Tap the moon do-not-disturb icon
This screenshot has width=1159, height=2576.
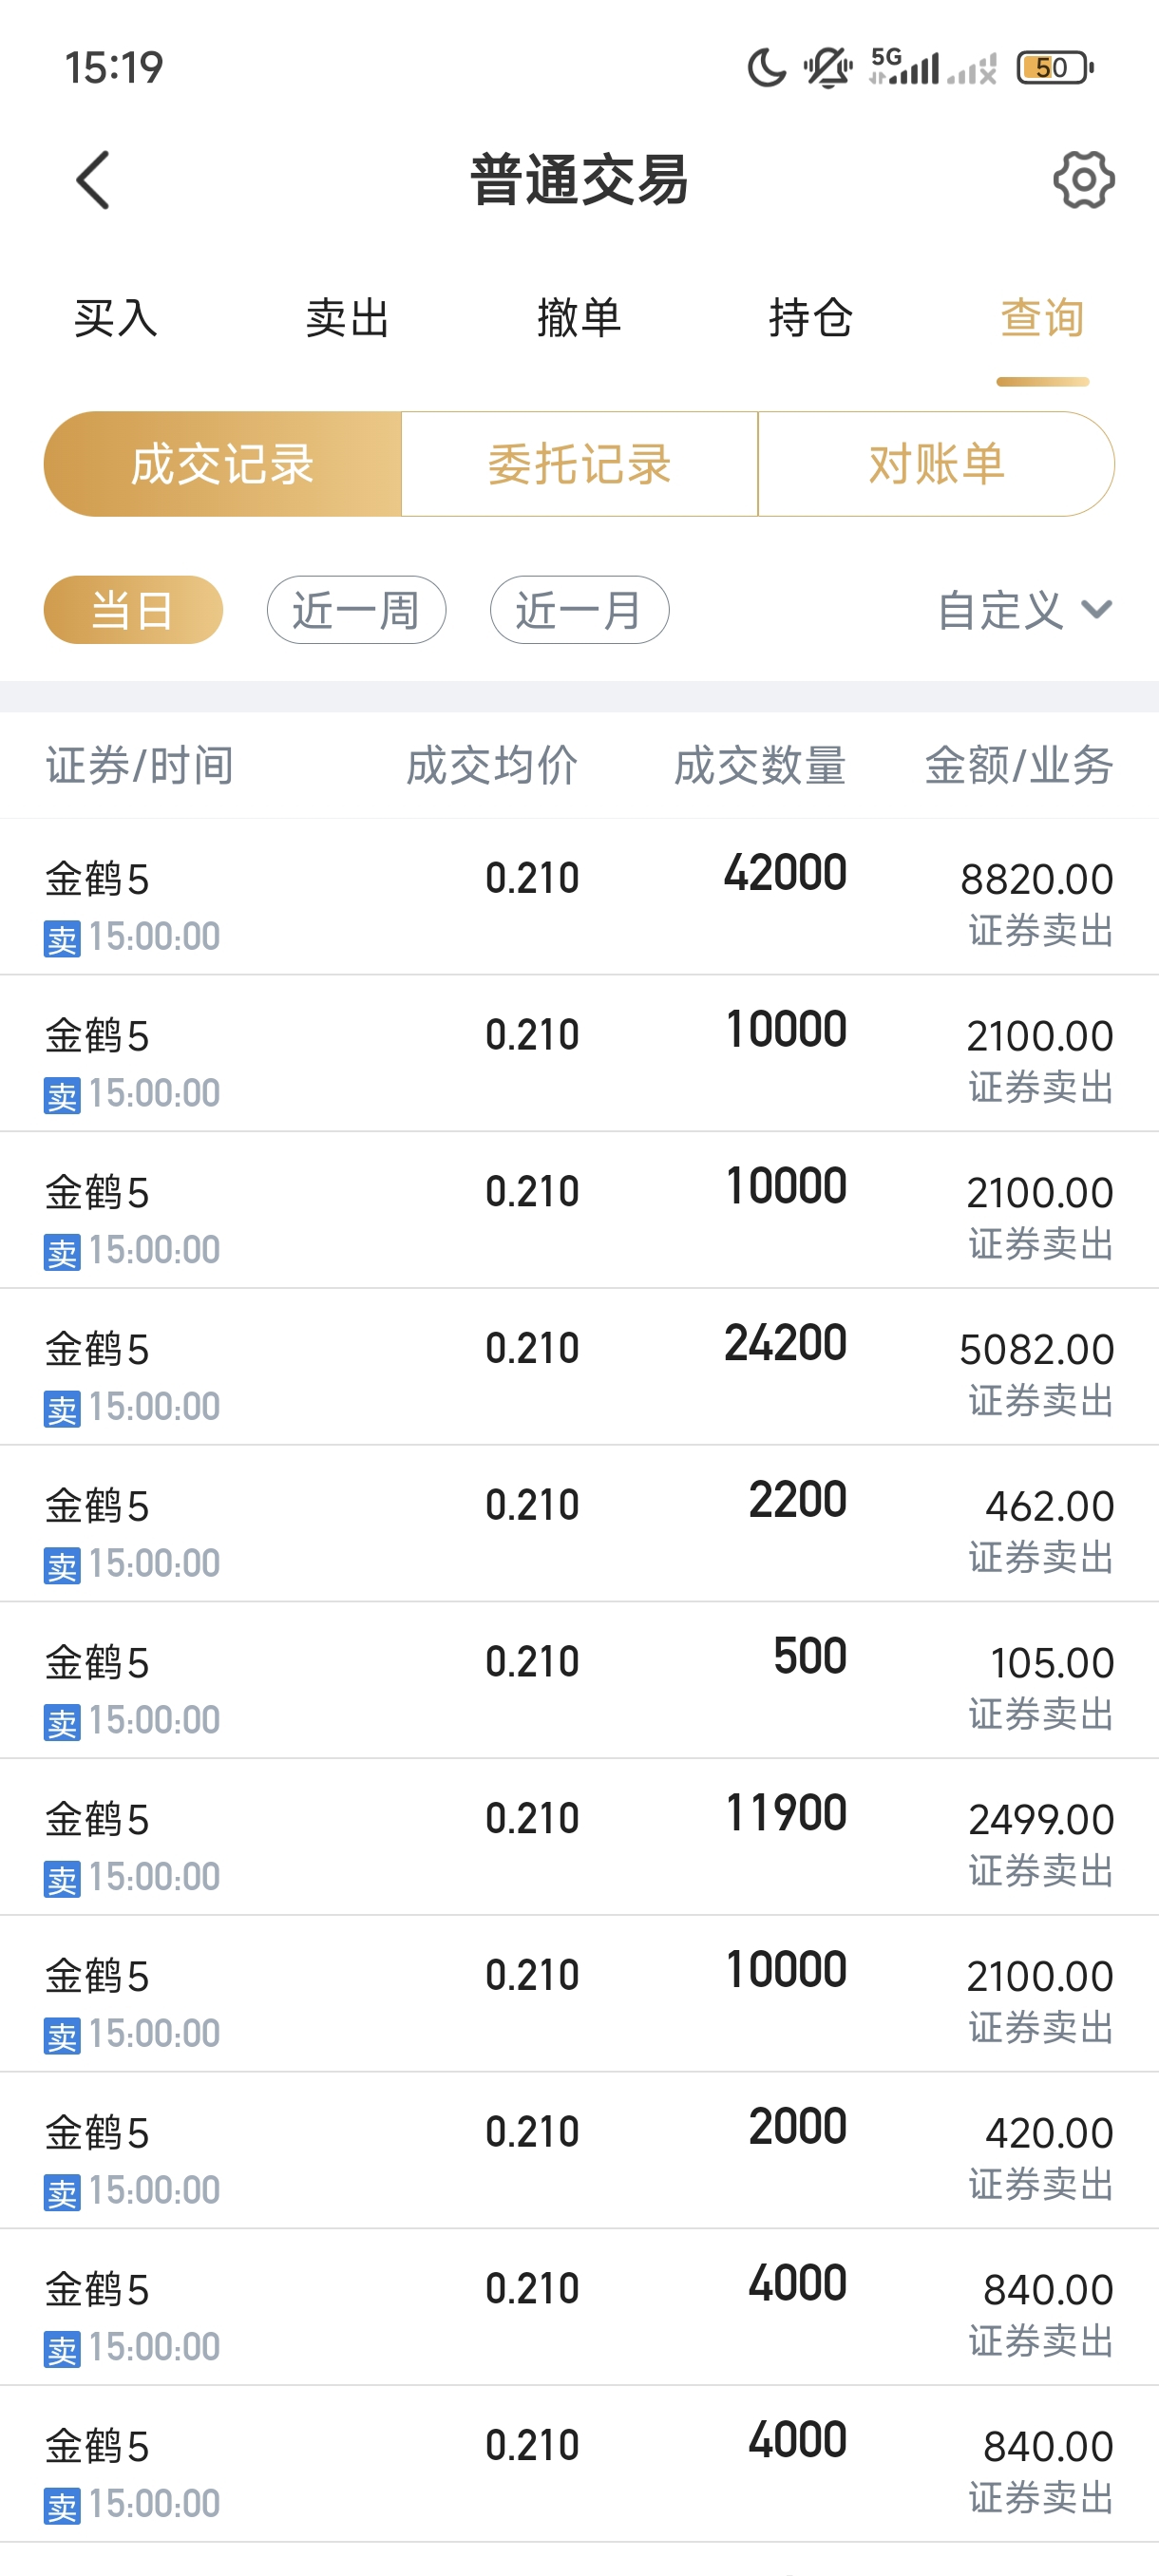[x=766, y=68]
